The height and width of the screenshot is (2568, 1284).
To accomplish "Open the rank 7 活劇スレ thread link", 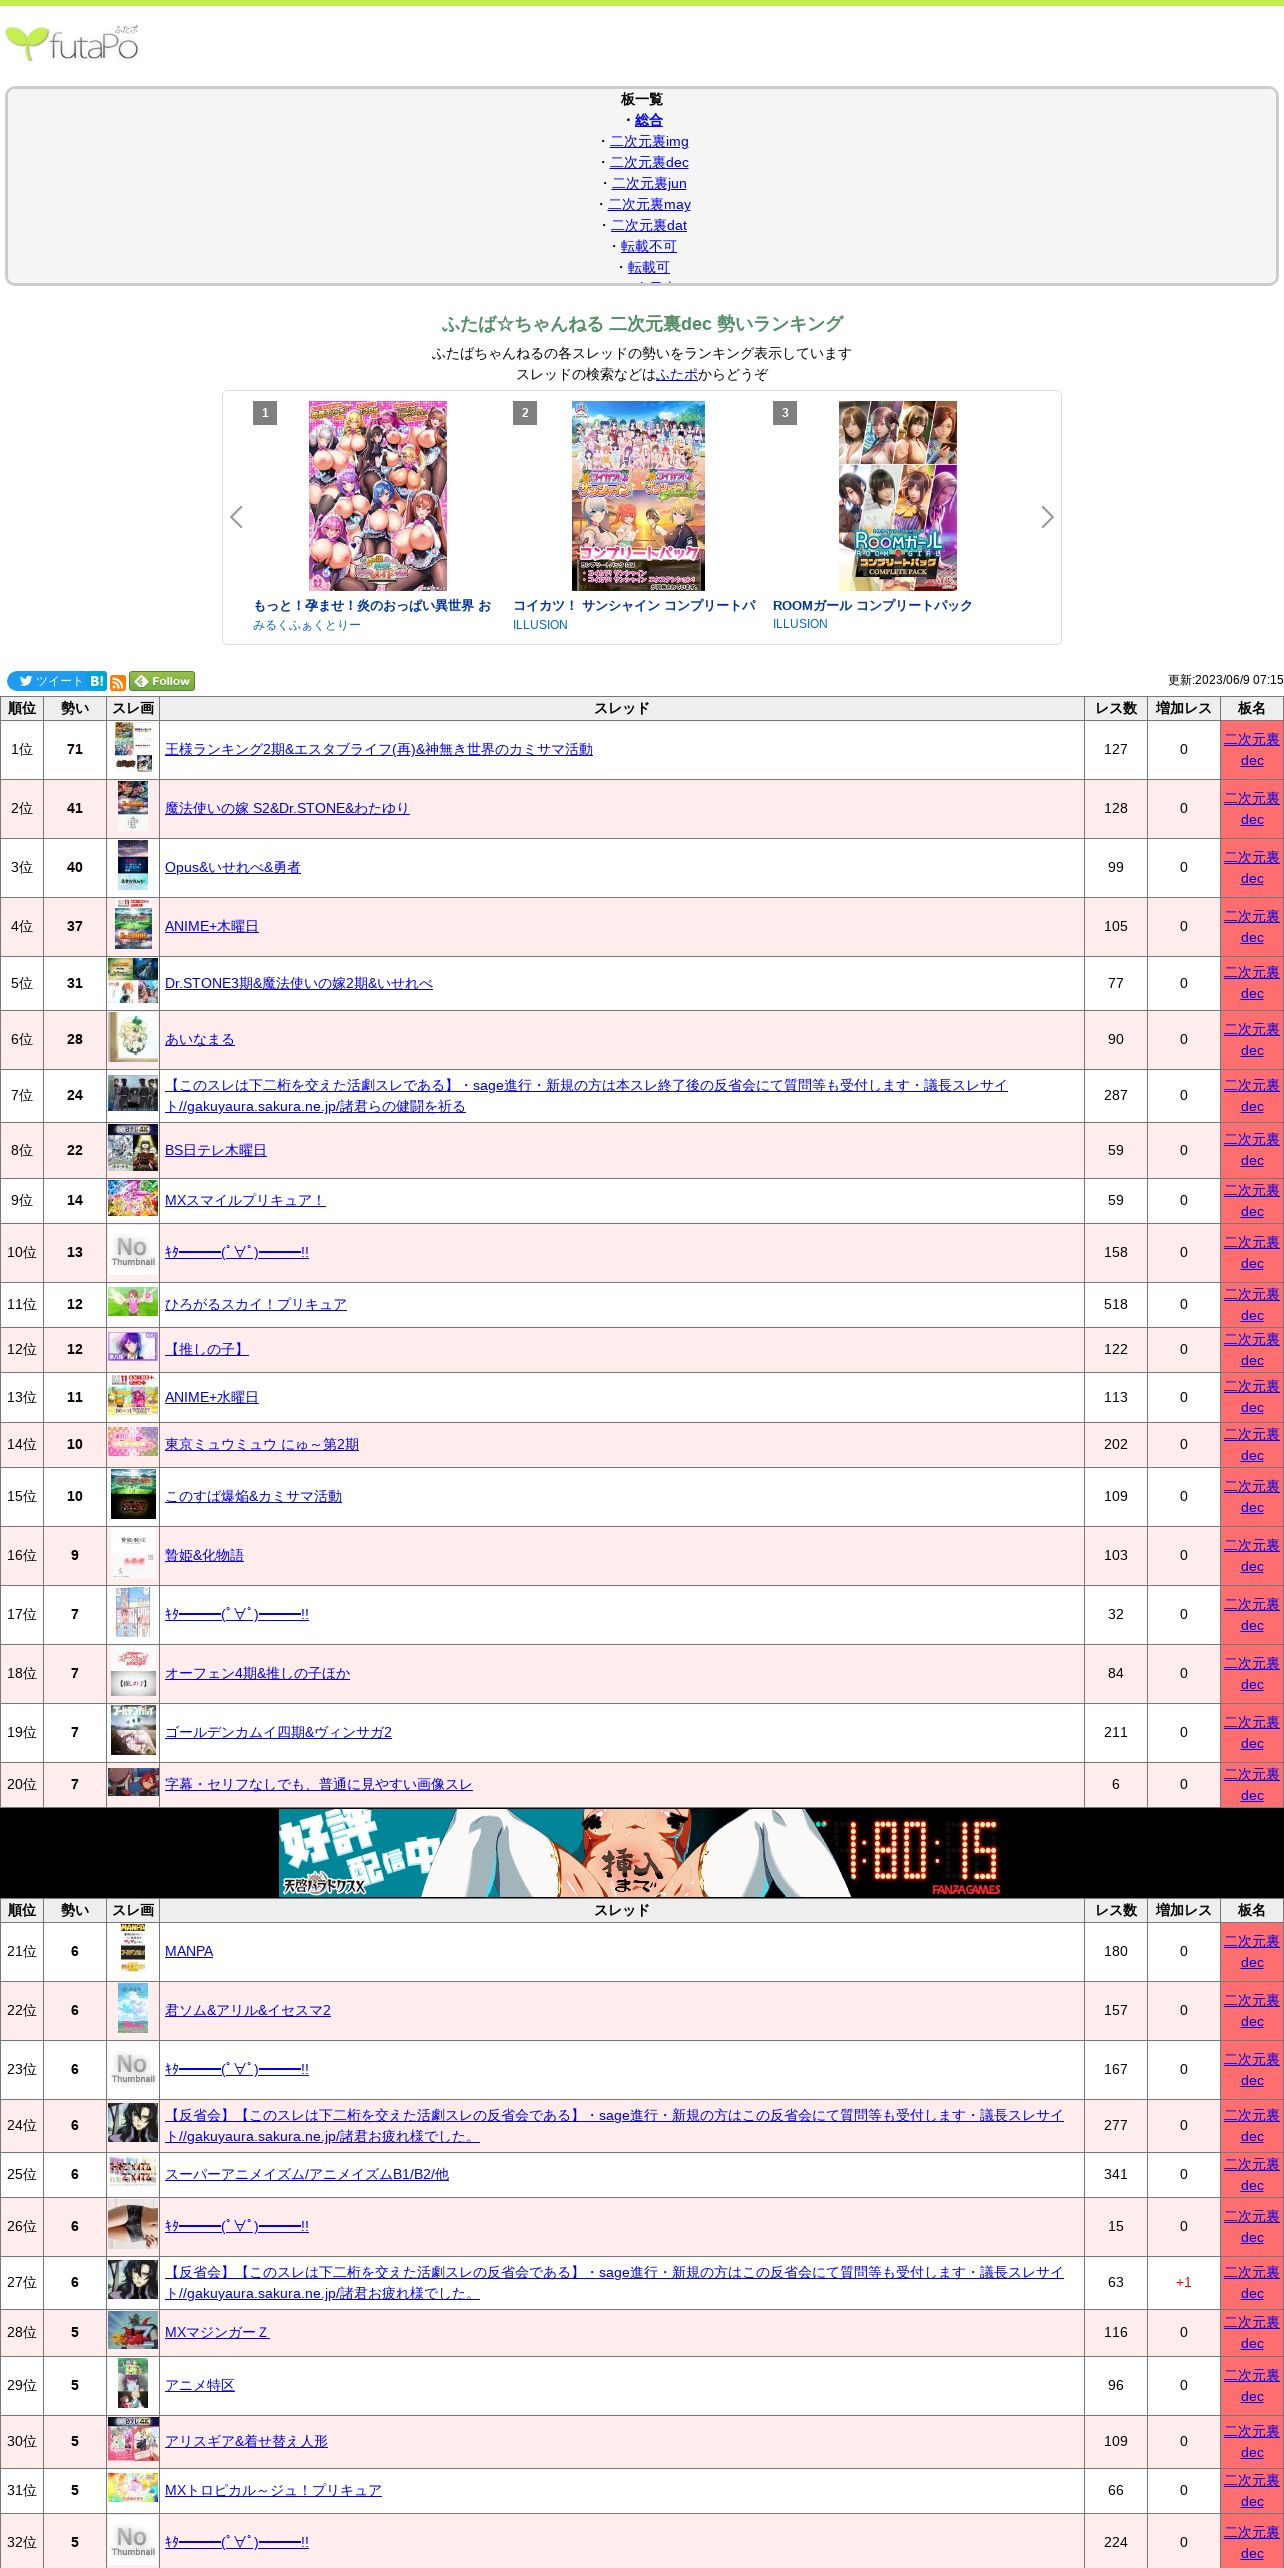I will [x=586, y=1096].
